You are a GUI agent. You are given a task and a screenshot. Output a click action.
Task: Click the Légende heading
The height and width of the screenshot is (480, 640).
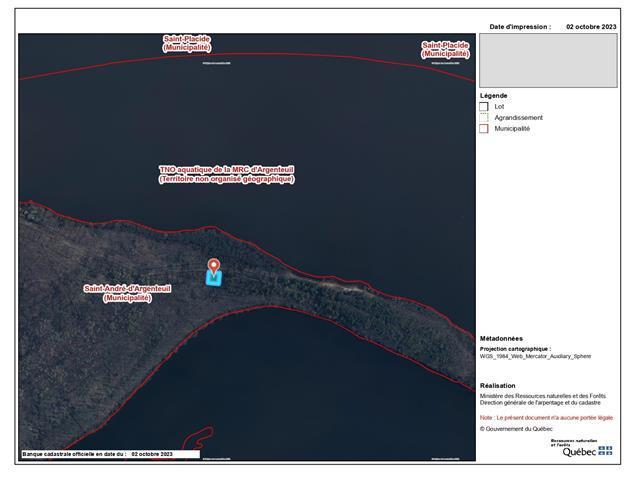(x=494, y=95)
